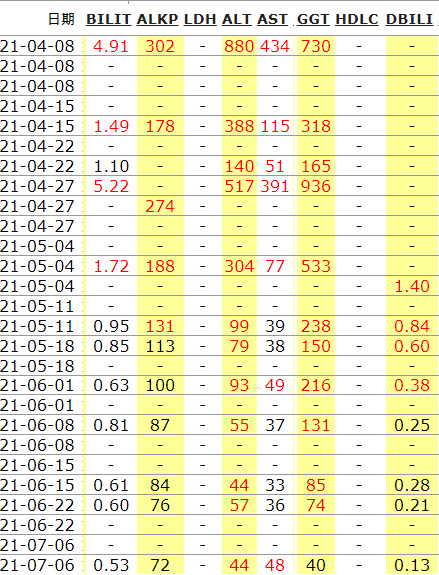Select AST value 391
The width and height of the screenshot is (439, 575).
[275, 186]
